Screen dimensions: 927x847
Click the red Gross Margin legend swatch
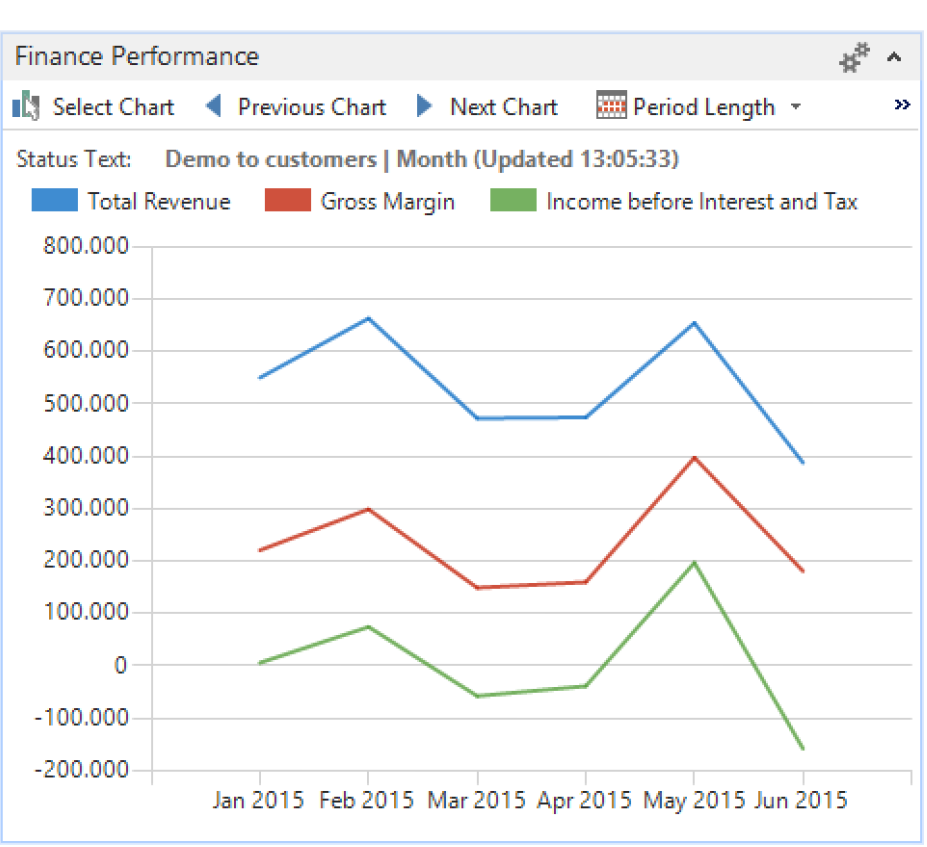pyautogui.click(x=287, y=201)
